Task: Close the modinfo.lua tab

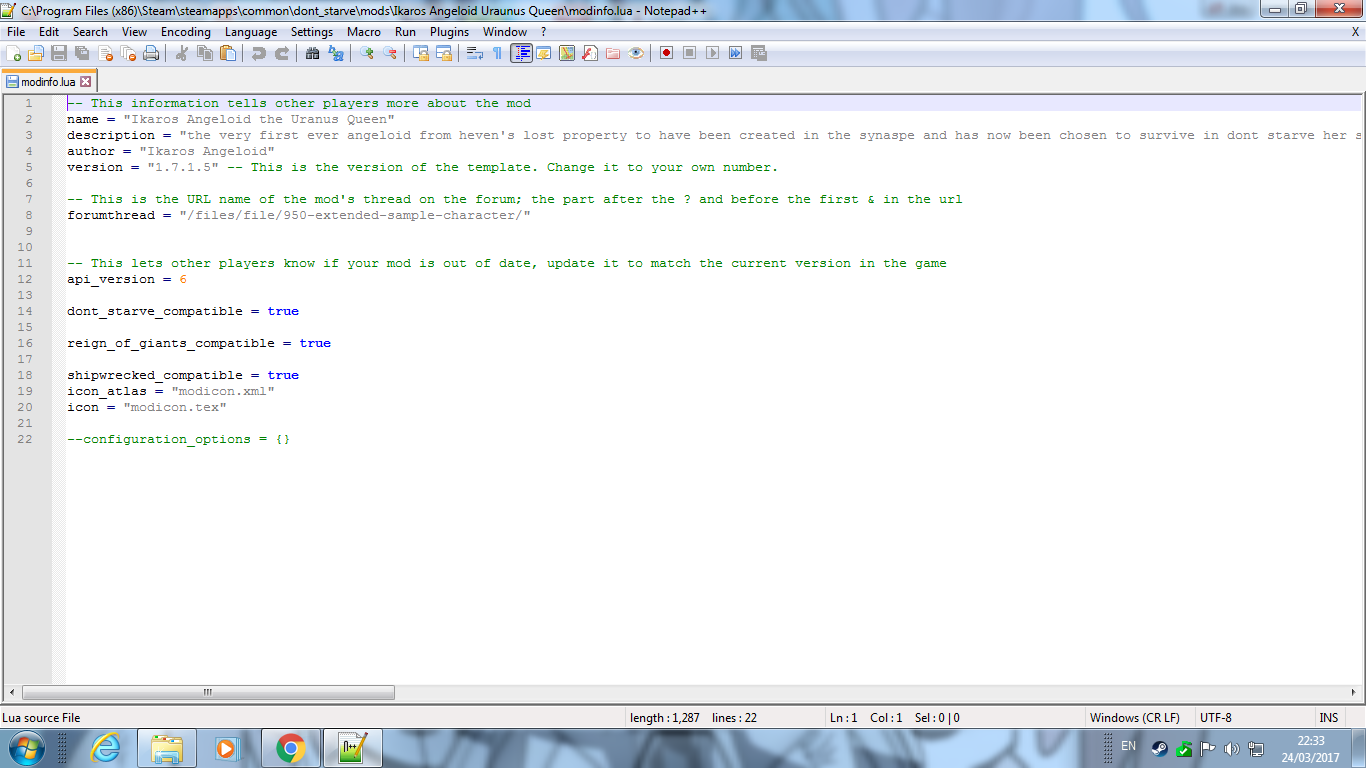Action: (86, 82)
